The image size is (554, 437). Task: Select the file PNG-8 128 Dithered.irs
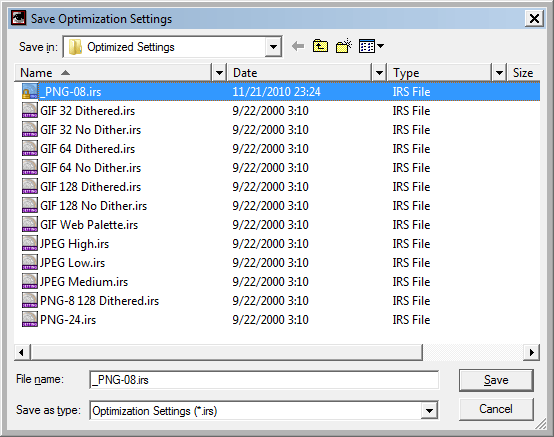100,301
